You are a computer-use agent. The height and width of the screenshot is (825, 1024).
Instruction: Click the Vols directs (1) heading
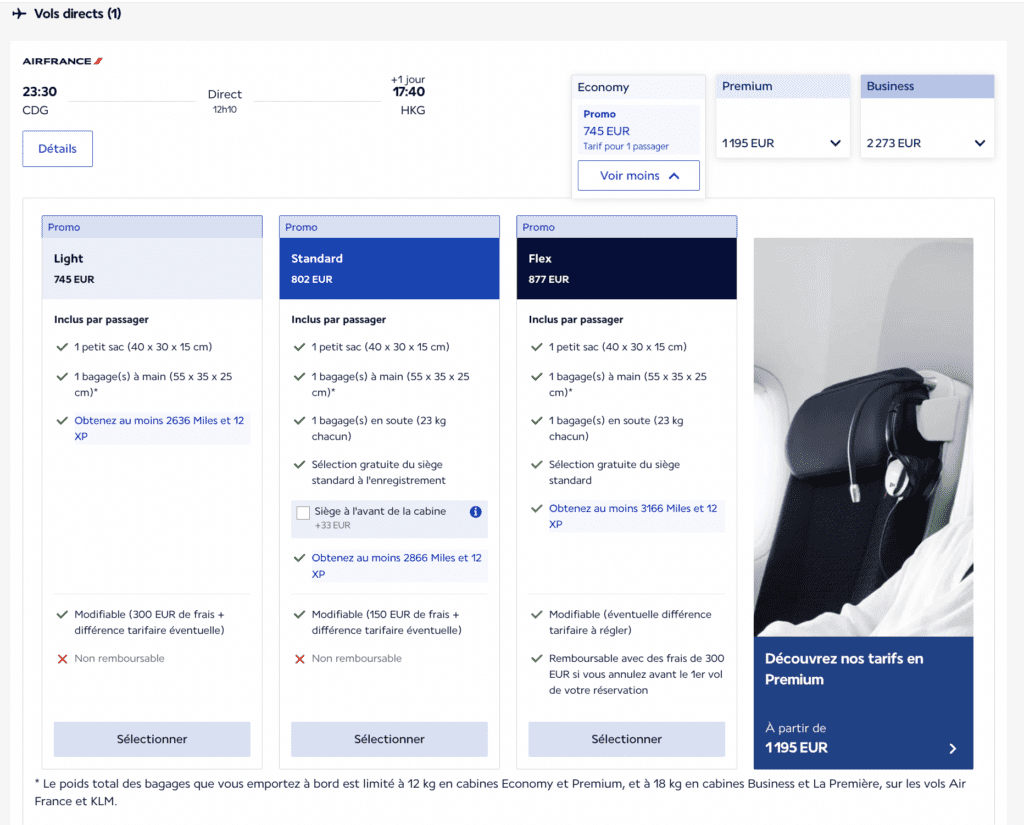coord(78,13)
